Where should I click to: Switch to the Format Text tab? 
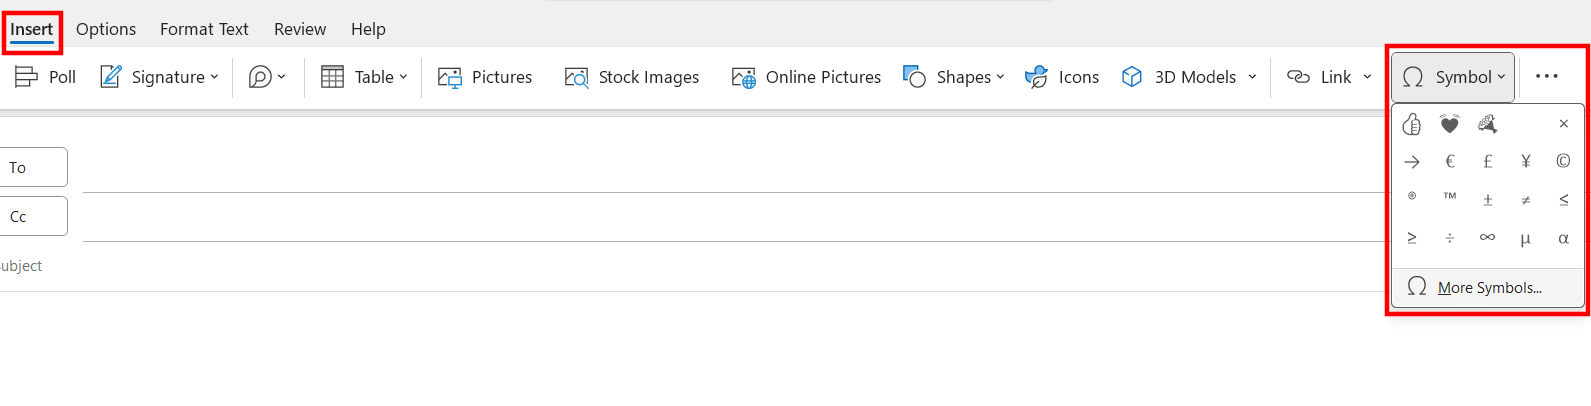click(204, 29)
